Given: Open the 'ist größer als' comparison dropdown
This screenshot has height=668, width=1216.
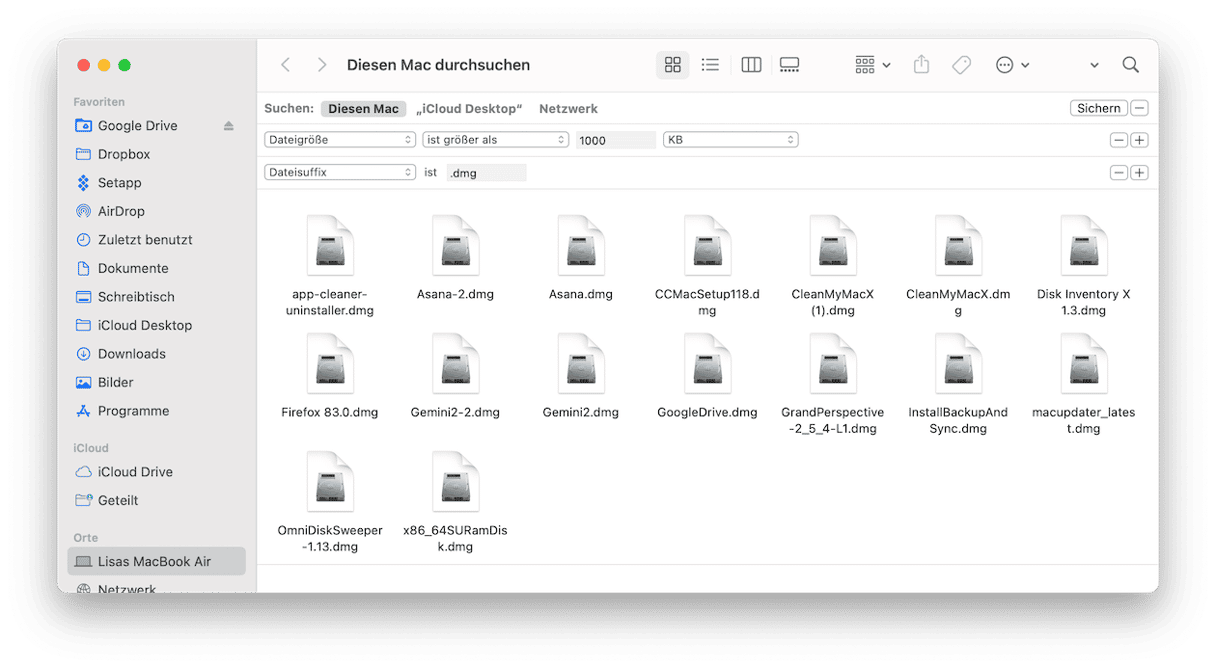Looking at the screenshot, I should pos(496,140).
